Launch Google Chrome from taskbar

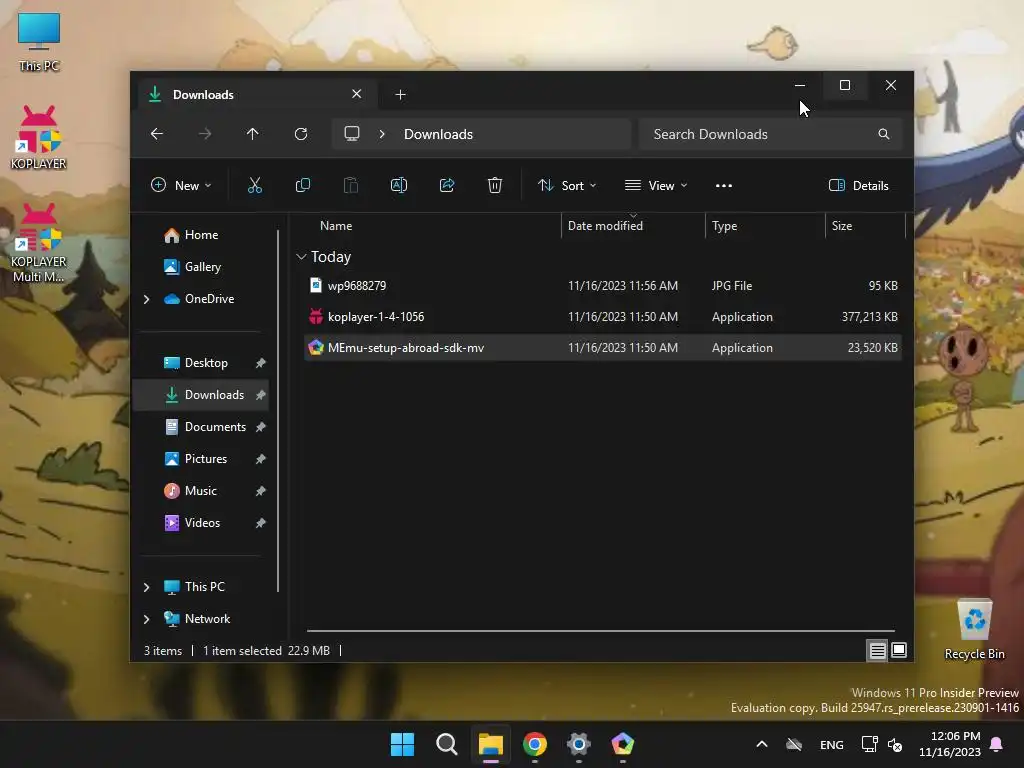pyautogui.click(x=535, y=744)
